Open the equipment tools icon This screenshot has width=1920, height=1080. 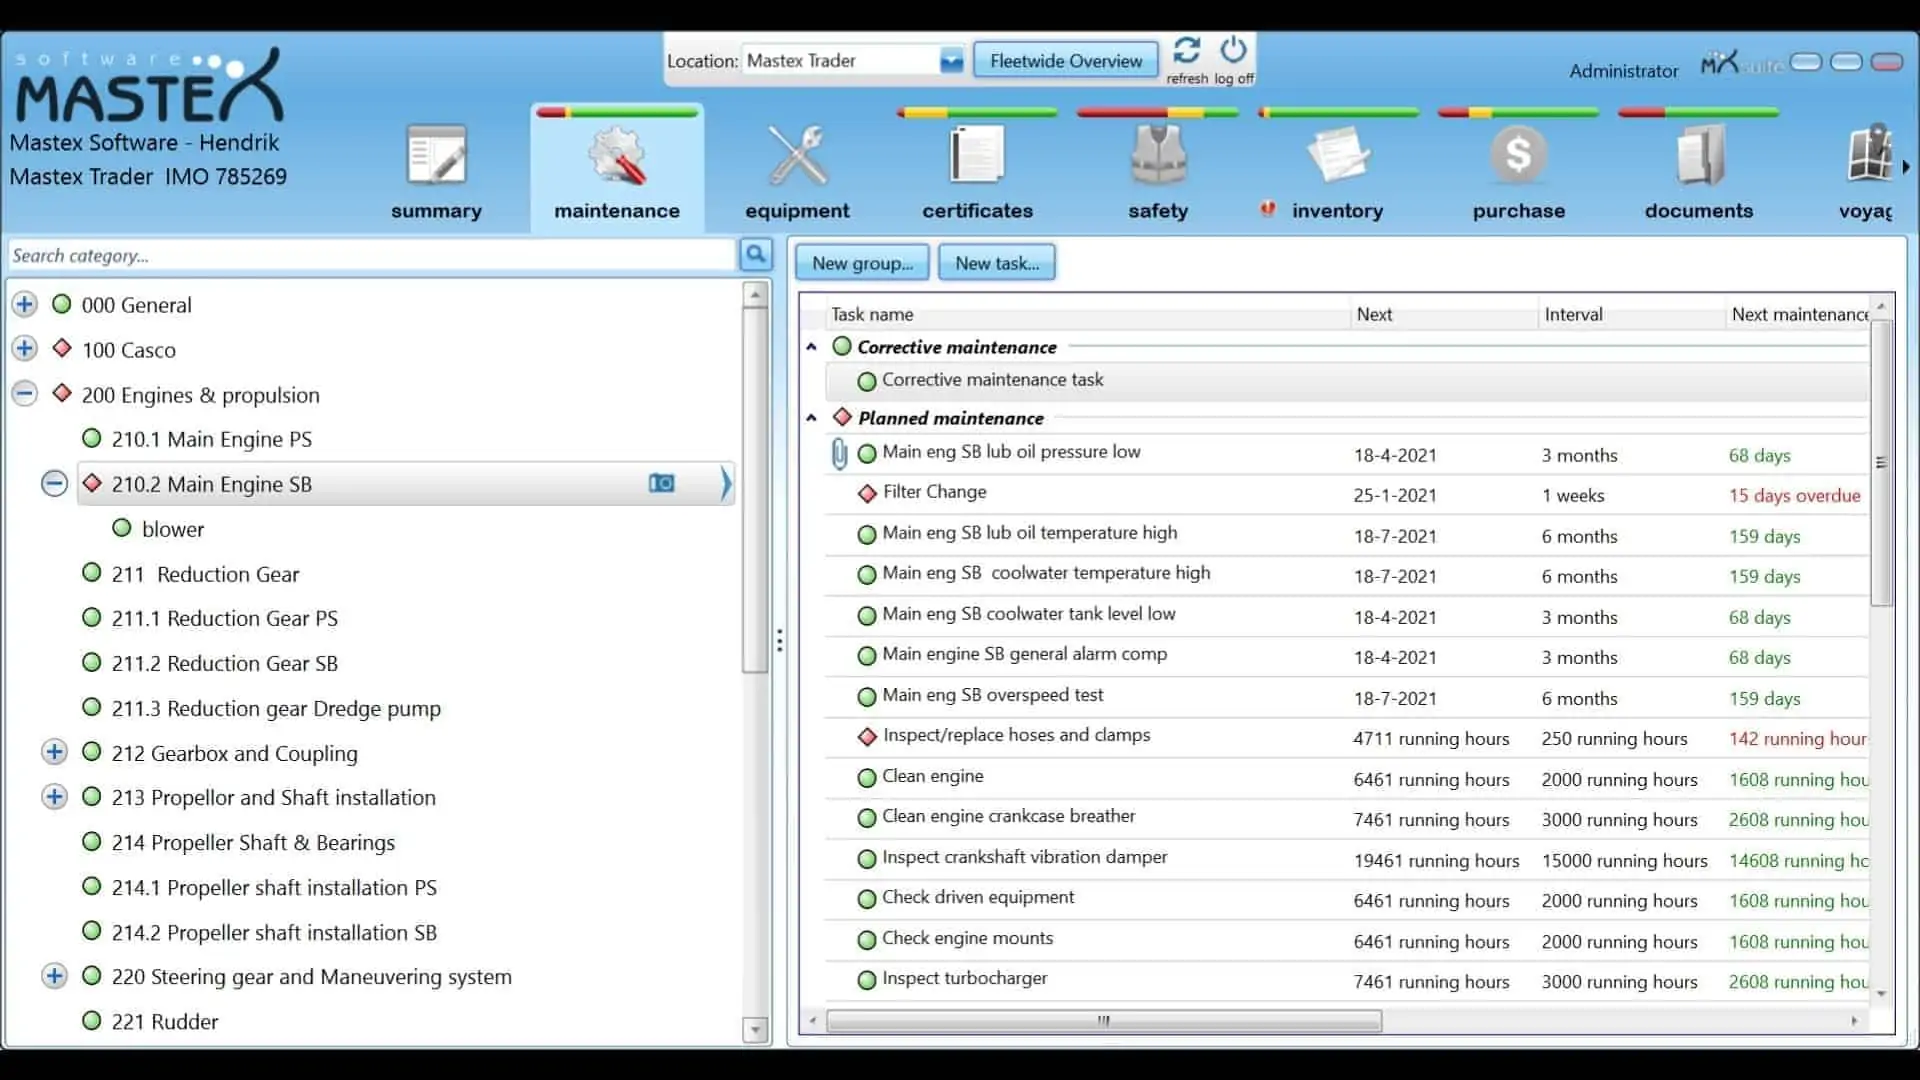click(x=797, y=156)
